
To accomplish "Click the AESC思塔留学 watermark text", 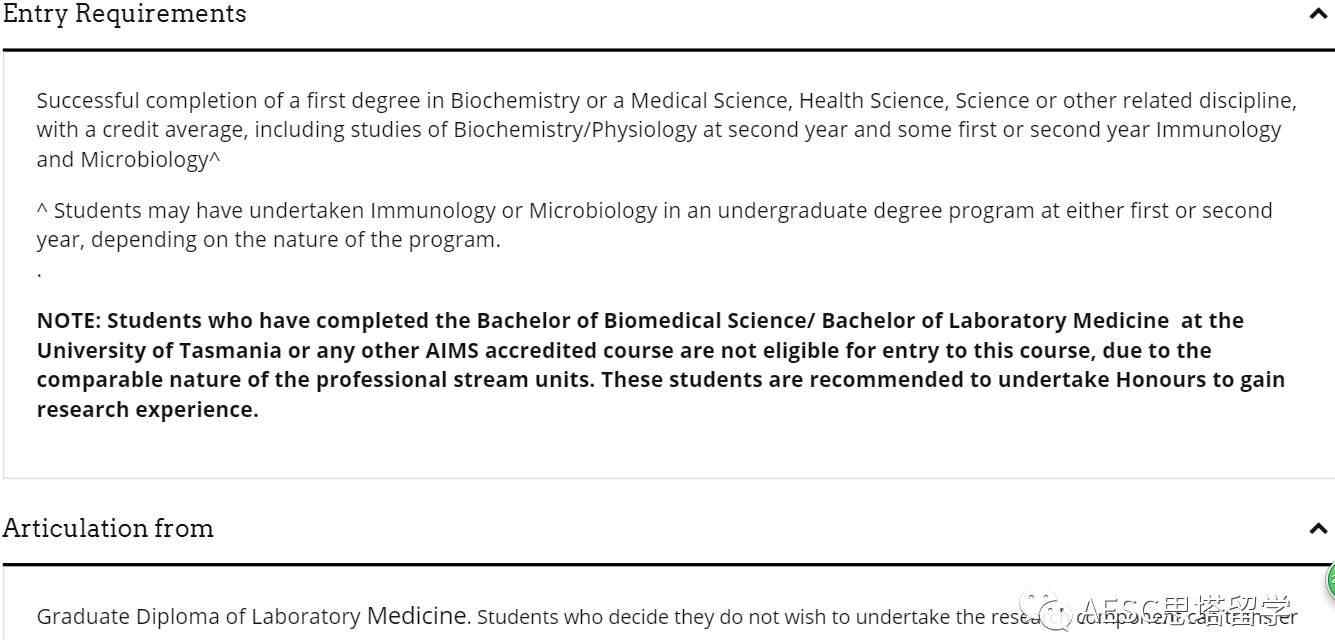I will point(1187,609).
